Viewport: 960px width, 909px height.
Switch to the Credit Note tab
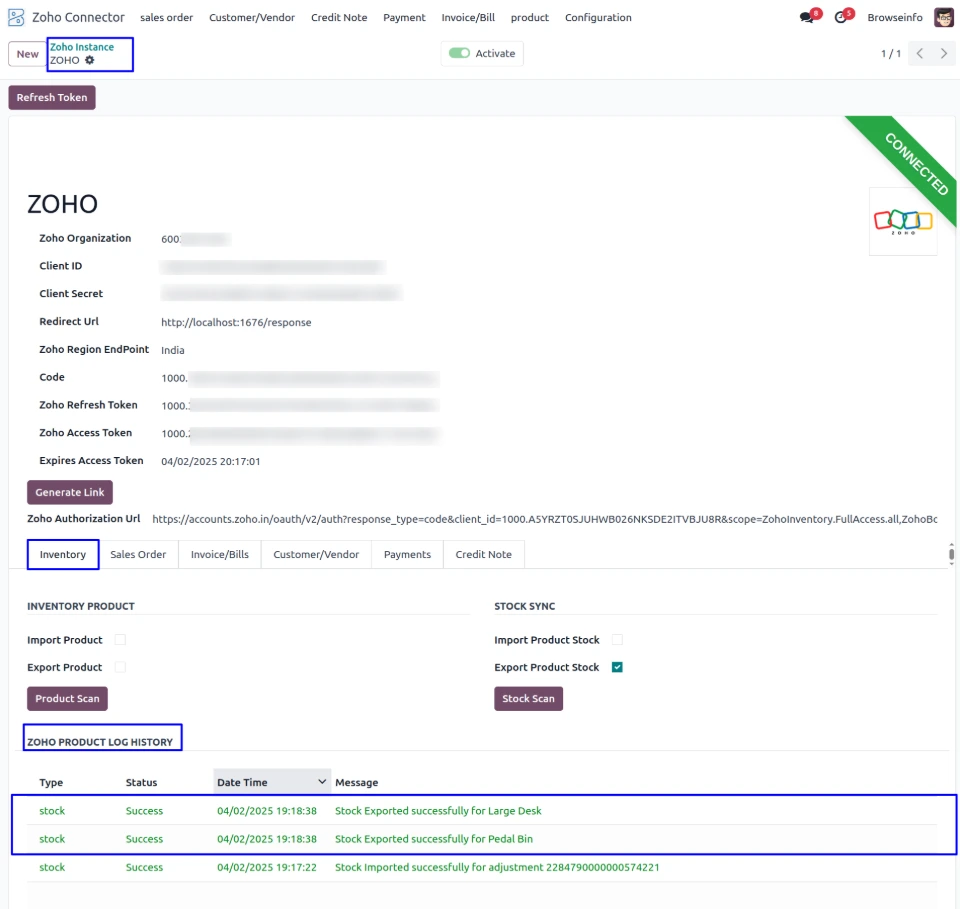click(x=483, y=554)
